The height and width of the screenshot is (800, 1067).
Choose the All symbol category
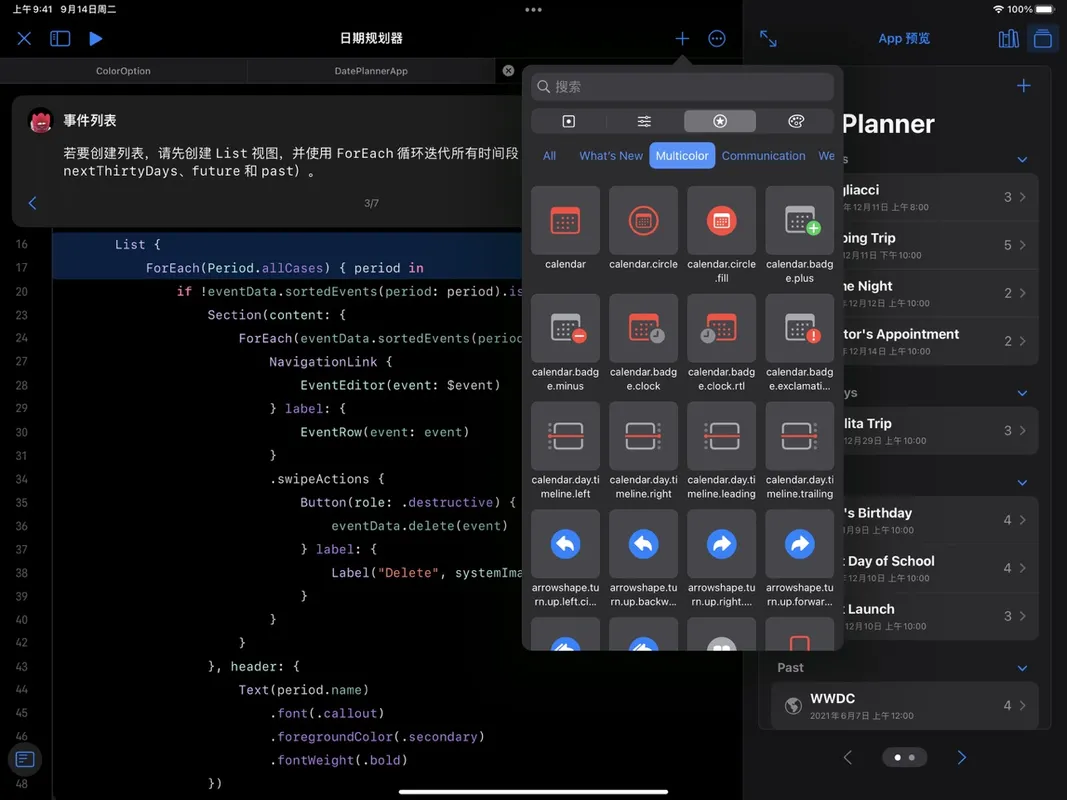pos(549,156)
